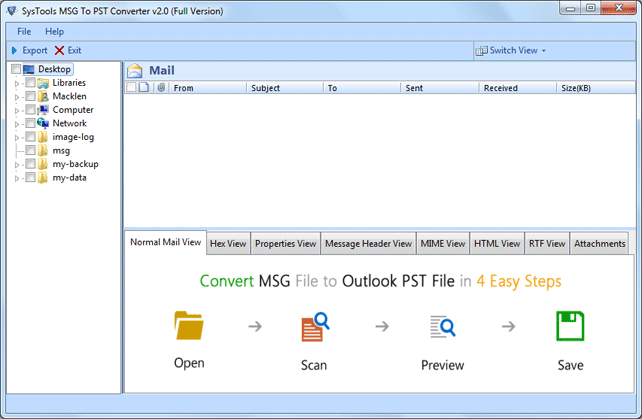Tick the Desktop checkbox
Viewport: 642px width, 419px height.
[16, 69]
